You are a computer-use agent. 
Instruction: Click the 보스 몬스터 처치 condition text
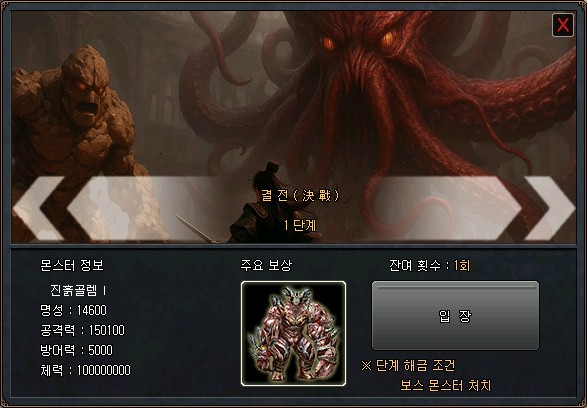445,385
